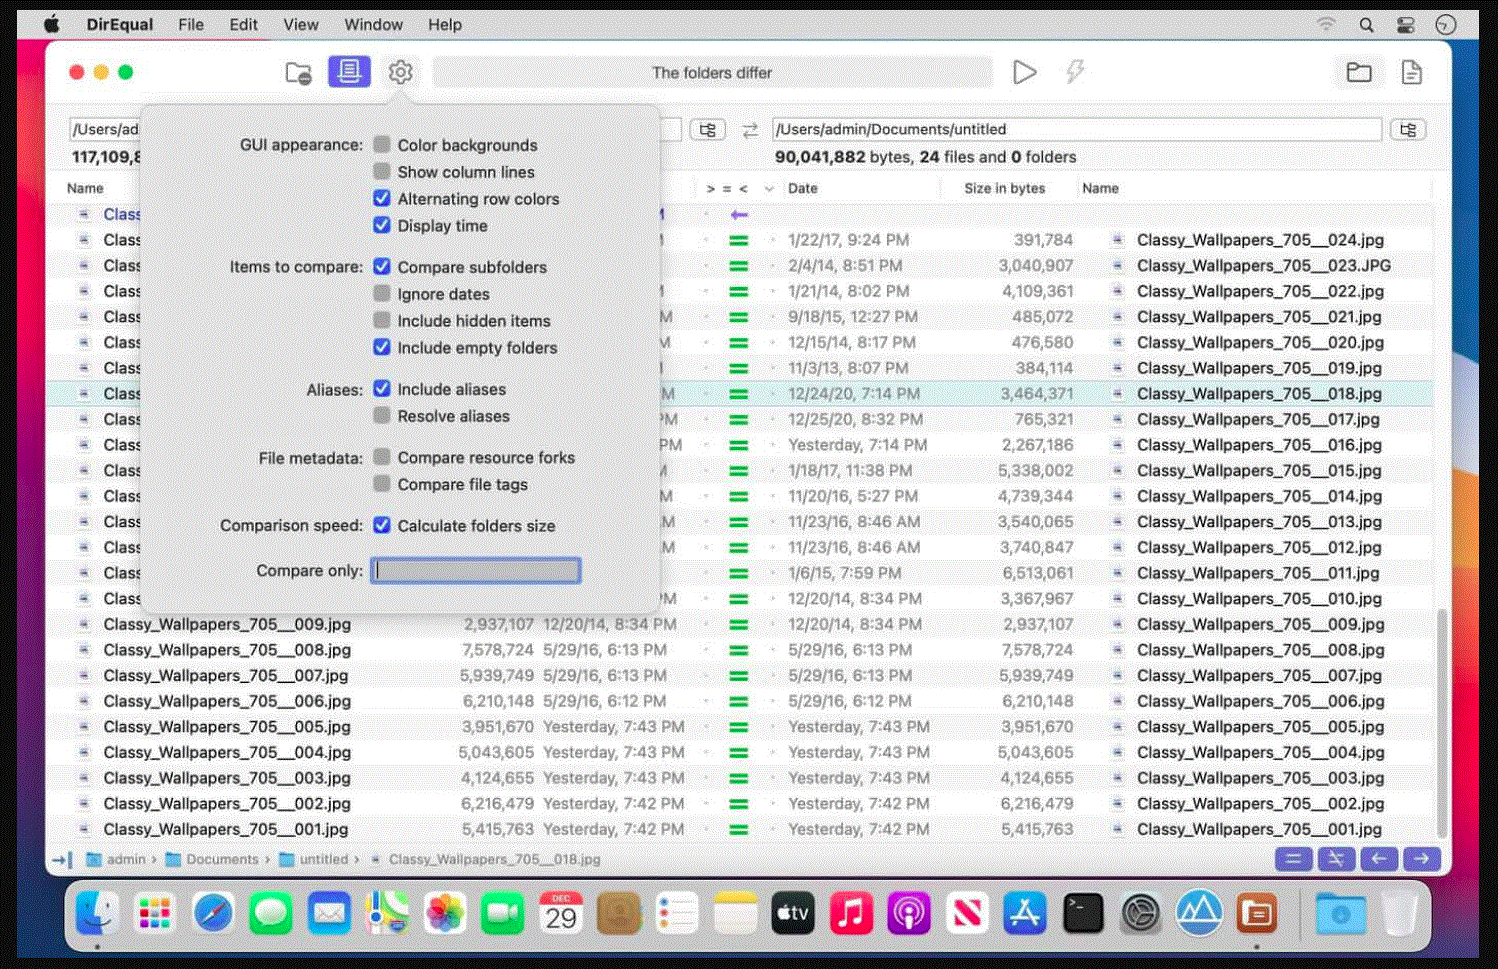Viewport: 1498px width, 969px height.
Task: Click the lightning quick compare icon
Action: pos(1075,72)
